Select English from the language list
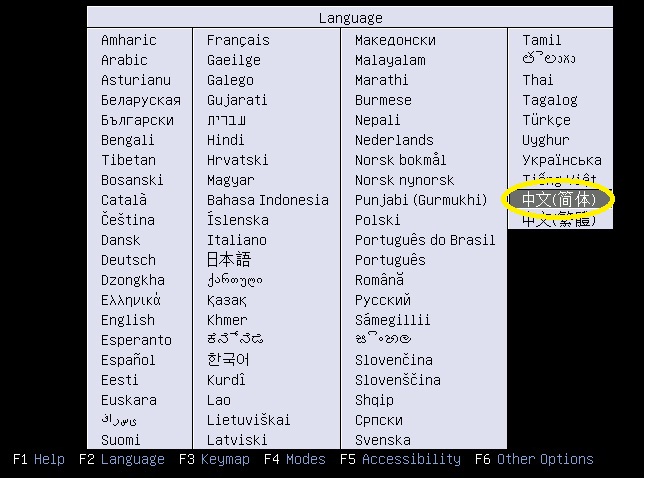This screenshot has height=479, width=645. [128, 320]
